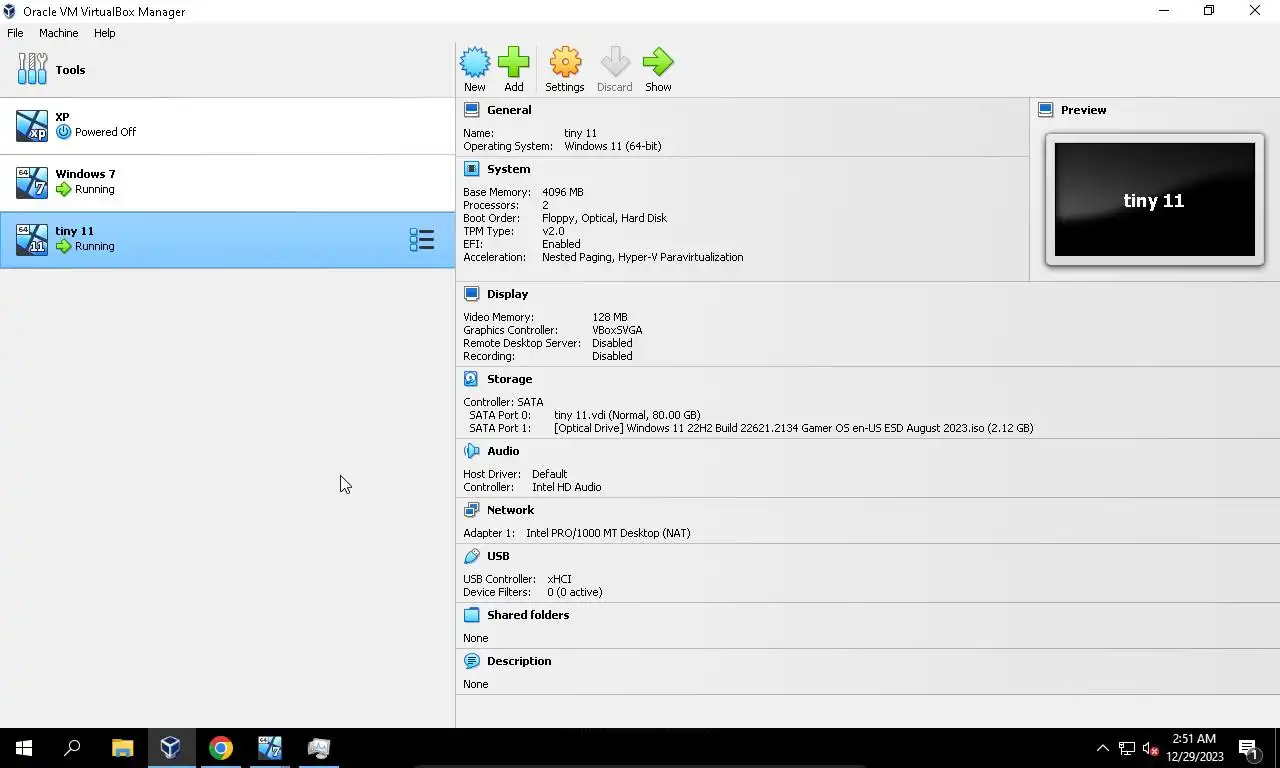The image size is (1280, 768).
Task: Open the System settings heading link
Action: click(x=508, y=169)
